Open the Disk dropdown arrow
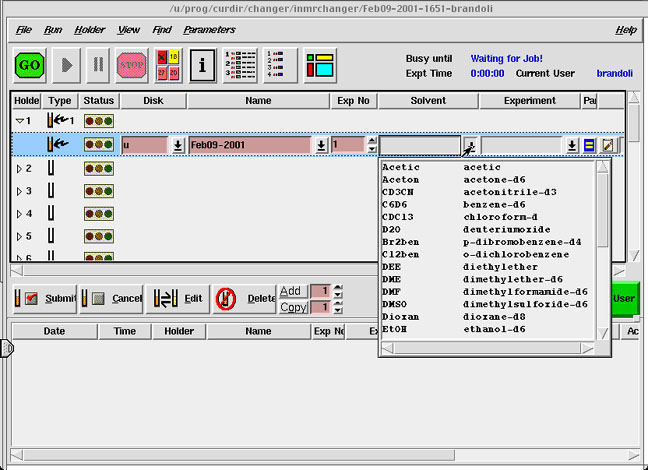This screenshot has height=470, width=648. click(x=177, y=145)
